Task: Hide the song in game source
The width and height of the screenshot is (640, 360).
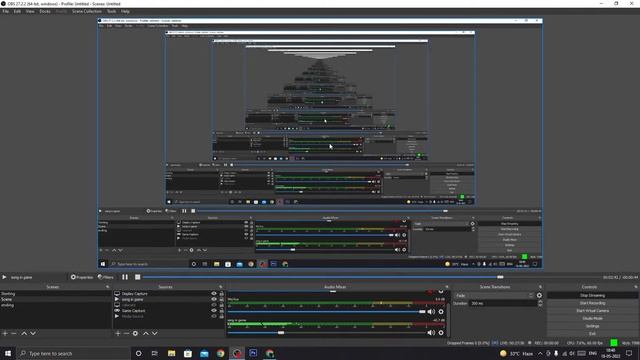Action: [214, 299]
